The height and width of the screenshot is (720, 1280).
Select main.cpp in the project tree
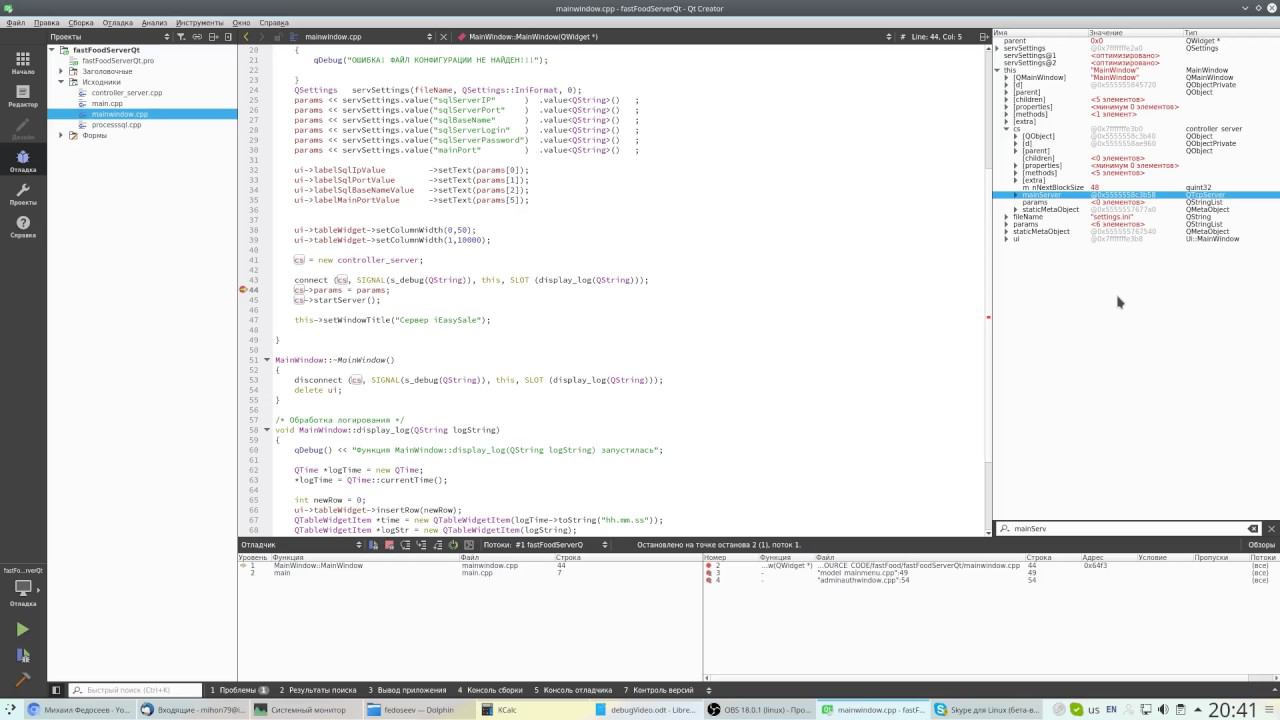coord(107,103)
